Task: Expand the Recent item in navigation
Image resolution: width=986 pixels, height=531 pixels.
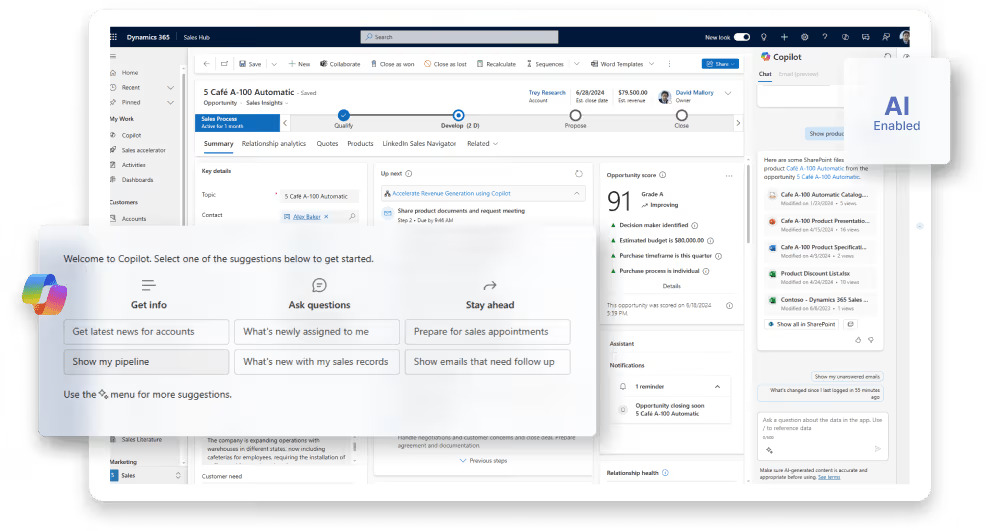Action: [170, 87]
